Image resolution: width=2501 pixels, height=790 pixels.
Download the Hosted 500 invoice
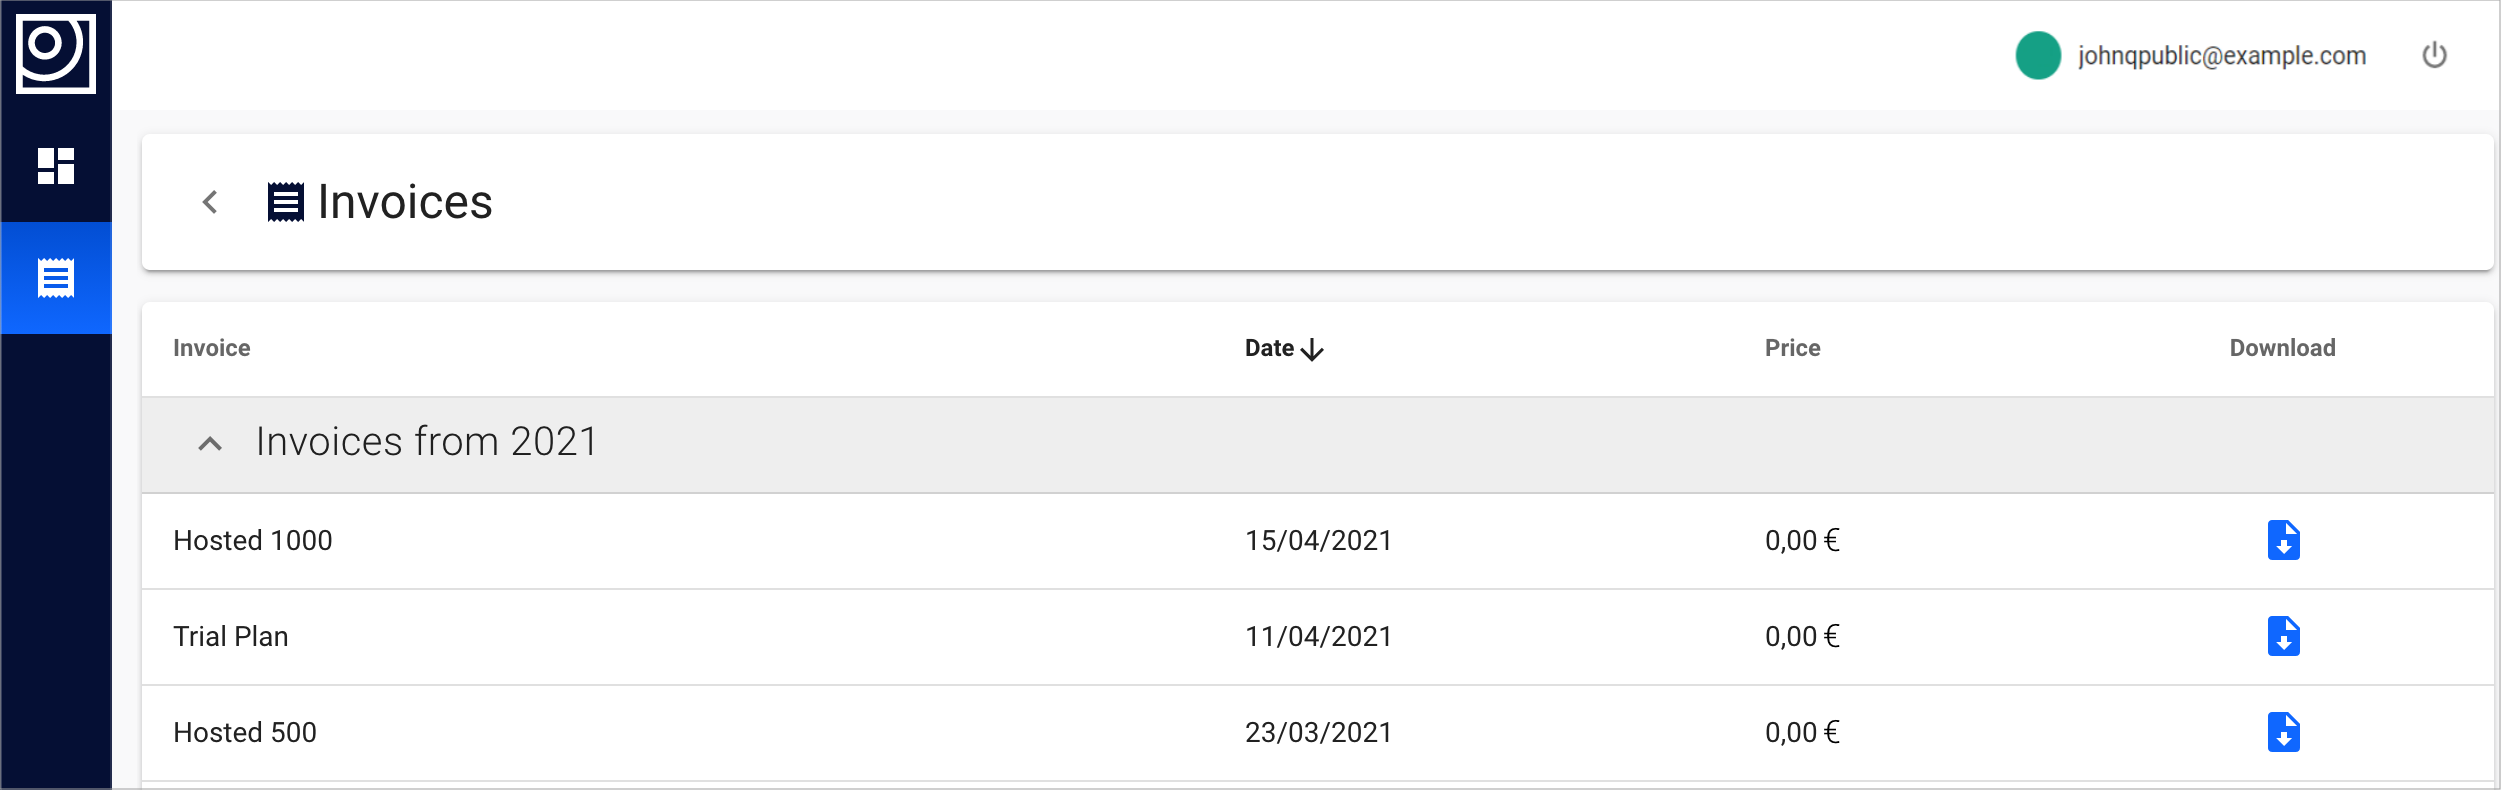pos(2283,733)
